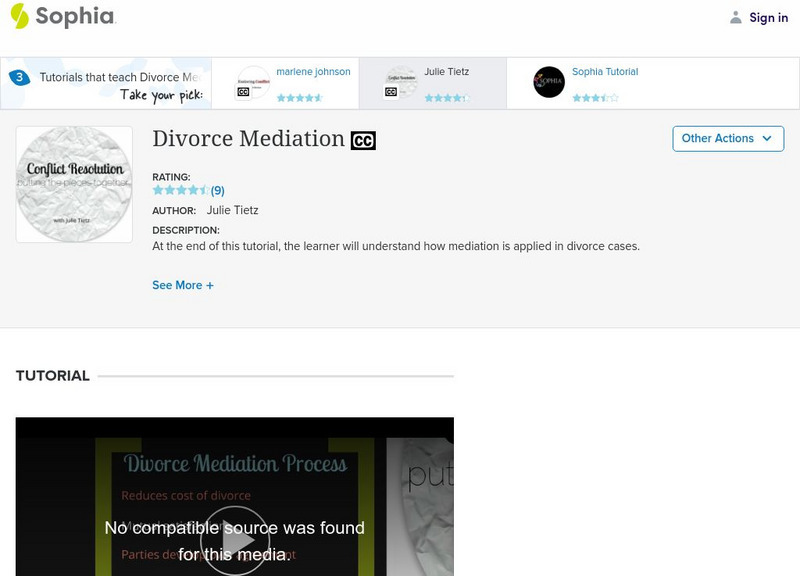Select the Julie Tietz tutorial tab
Screen dimensions: 800x576
pyautogui.click(x=433, y=83)
